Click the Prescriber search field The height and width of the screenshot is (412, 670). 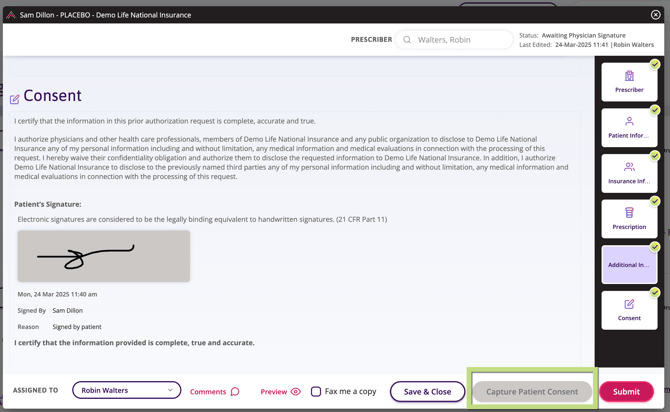pos(454,40)
